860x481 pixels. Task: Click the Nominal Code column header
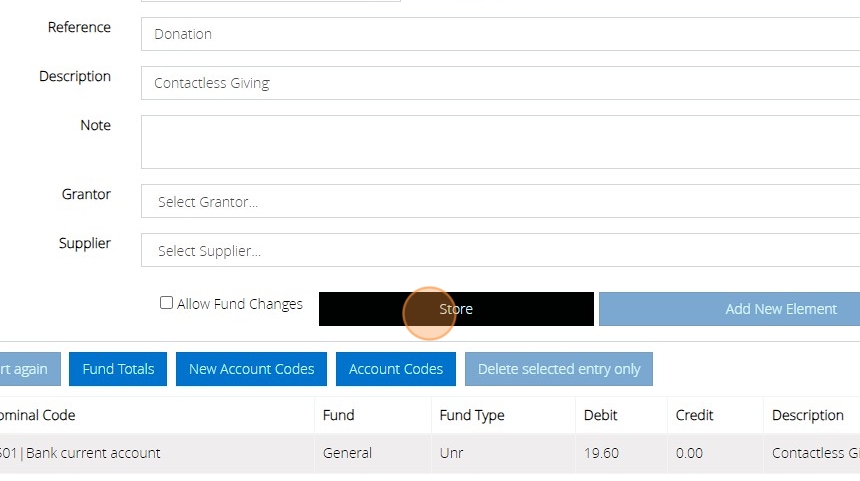coord(38,415)
